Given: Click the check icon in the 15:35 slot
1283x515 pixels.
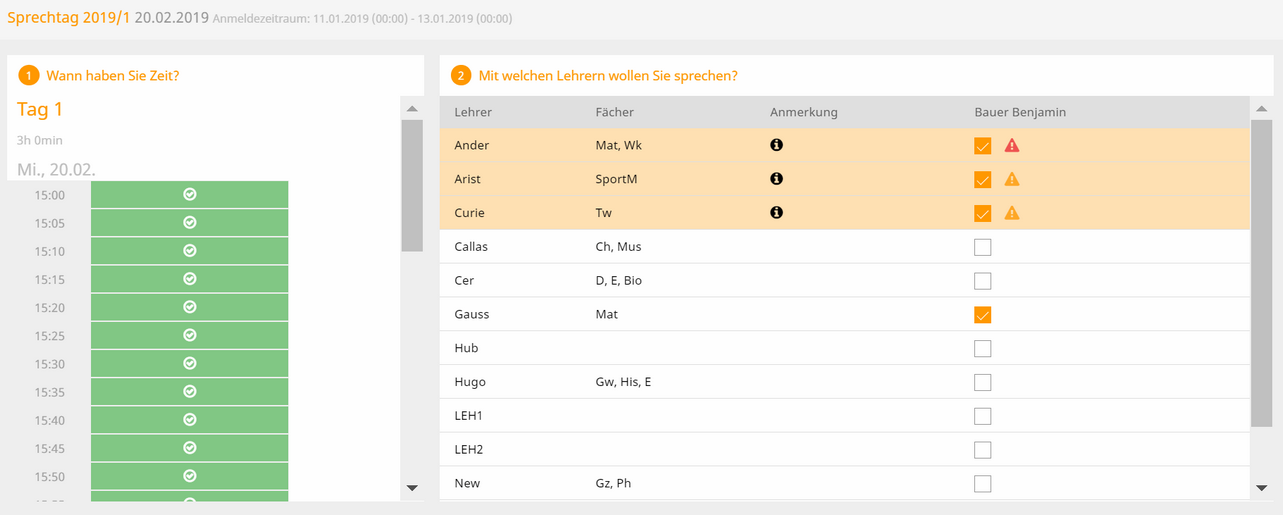Looking at the screenshot, I should pyautogui.click(x=190, y=391).
